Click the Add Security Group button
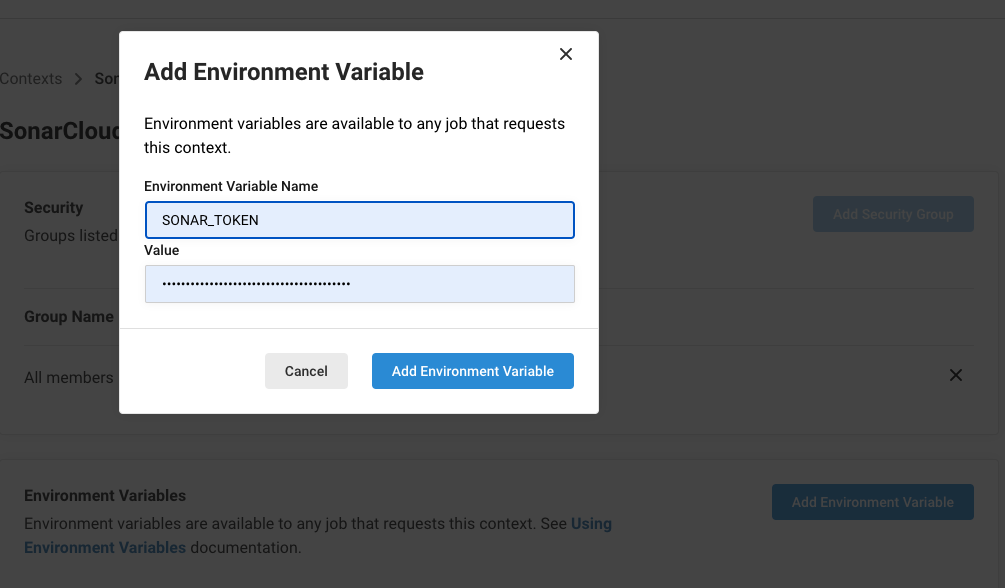This screenshot has width=1005, height=588. [x=892, y=214]
